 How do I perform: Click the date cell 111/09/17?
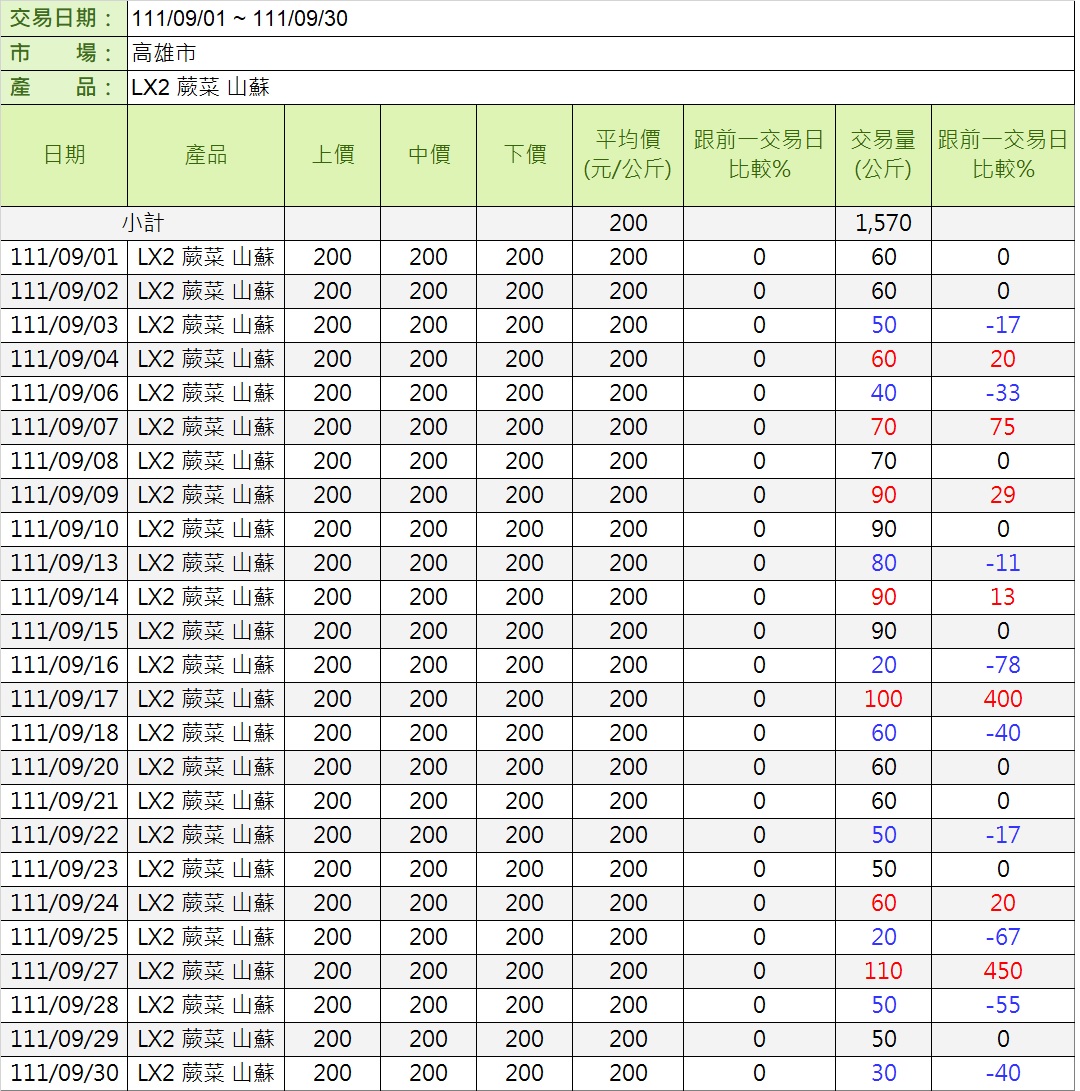pos(64,699)
